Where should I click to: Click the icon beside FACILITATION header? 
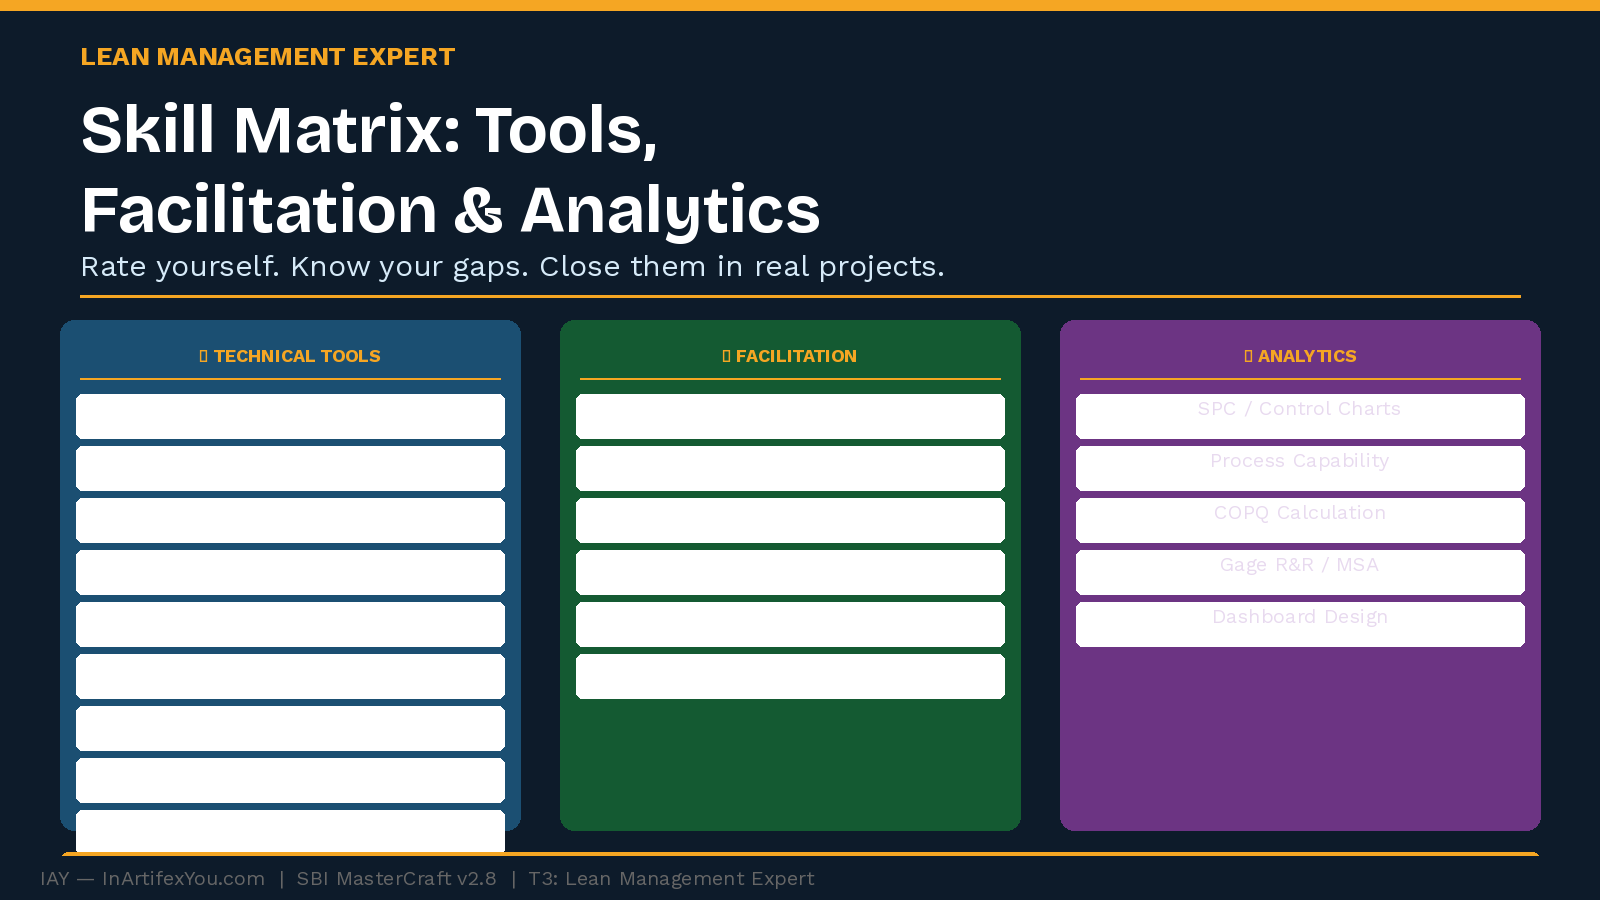pyautogui.click(x=726, y=355)
